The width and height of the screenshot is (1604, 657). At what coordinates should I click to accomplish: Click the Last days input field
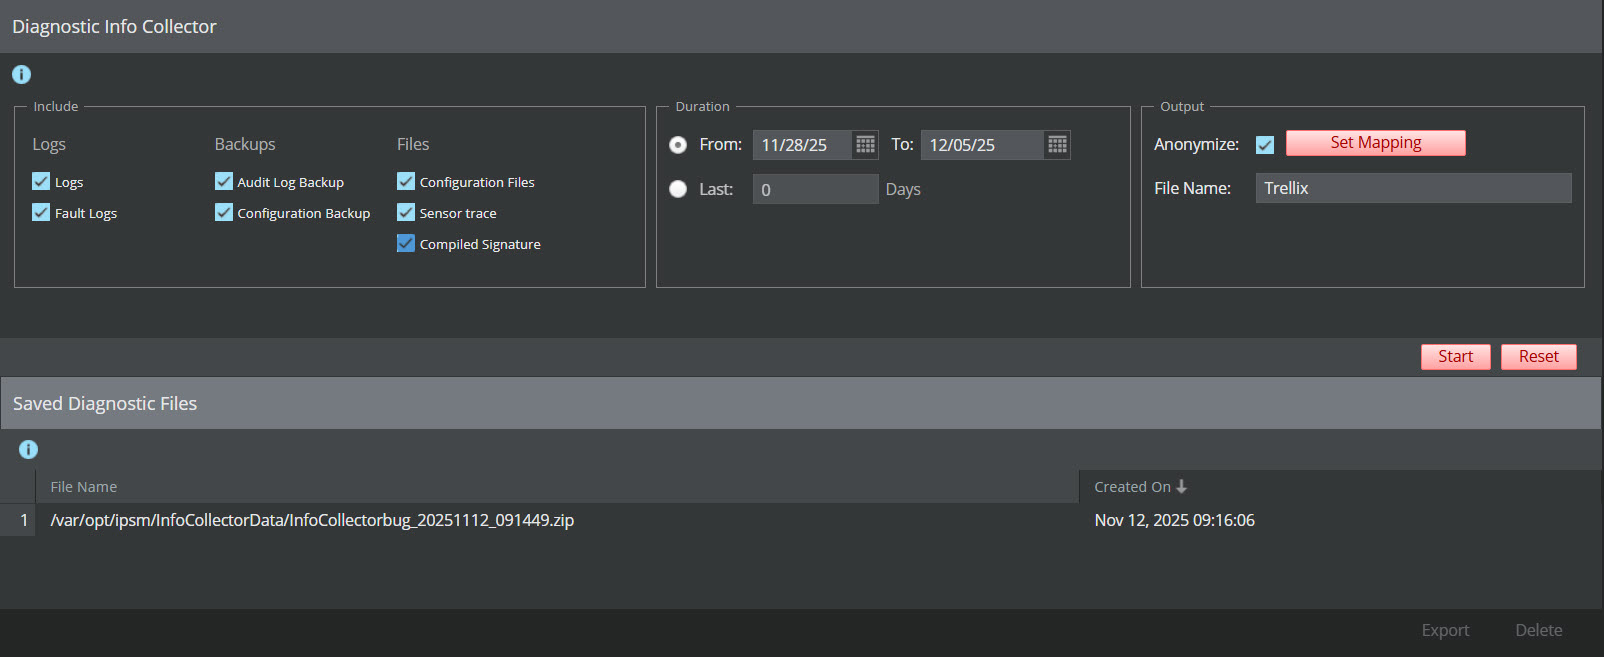[816, 189]
